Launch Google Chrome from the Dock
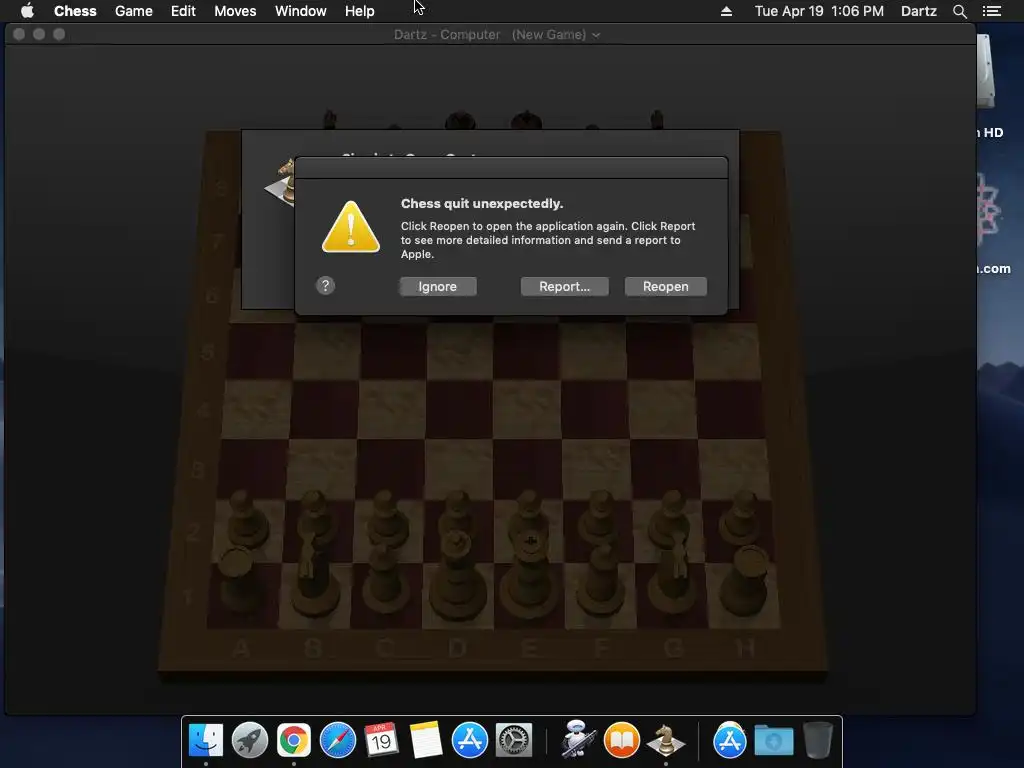Viewport: 1024px width, 768px height. pyautogui.click(x=293, y=740)
